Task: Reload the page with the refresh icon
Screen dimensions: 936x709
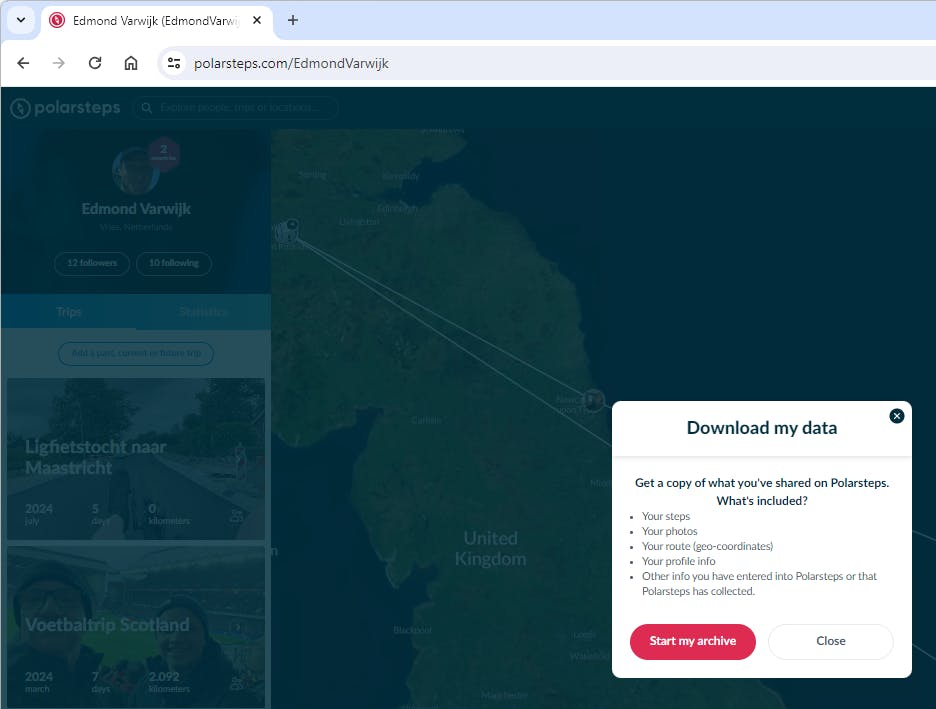Action: [x=95, y=63]
